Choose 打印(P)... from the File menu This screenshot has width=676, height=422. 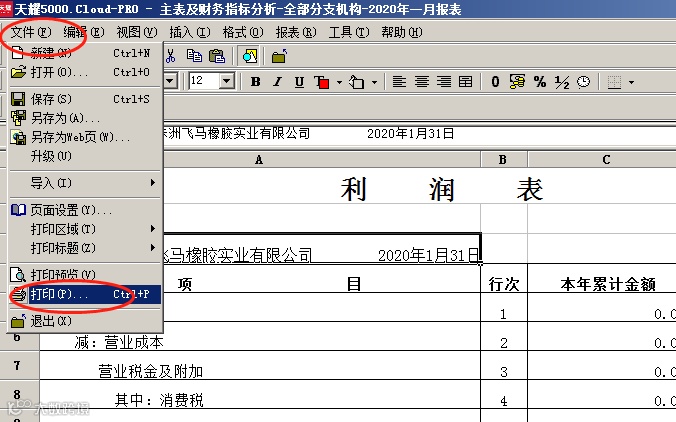[x=85, y=294]
